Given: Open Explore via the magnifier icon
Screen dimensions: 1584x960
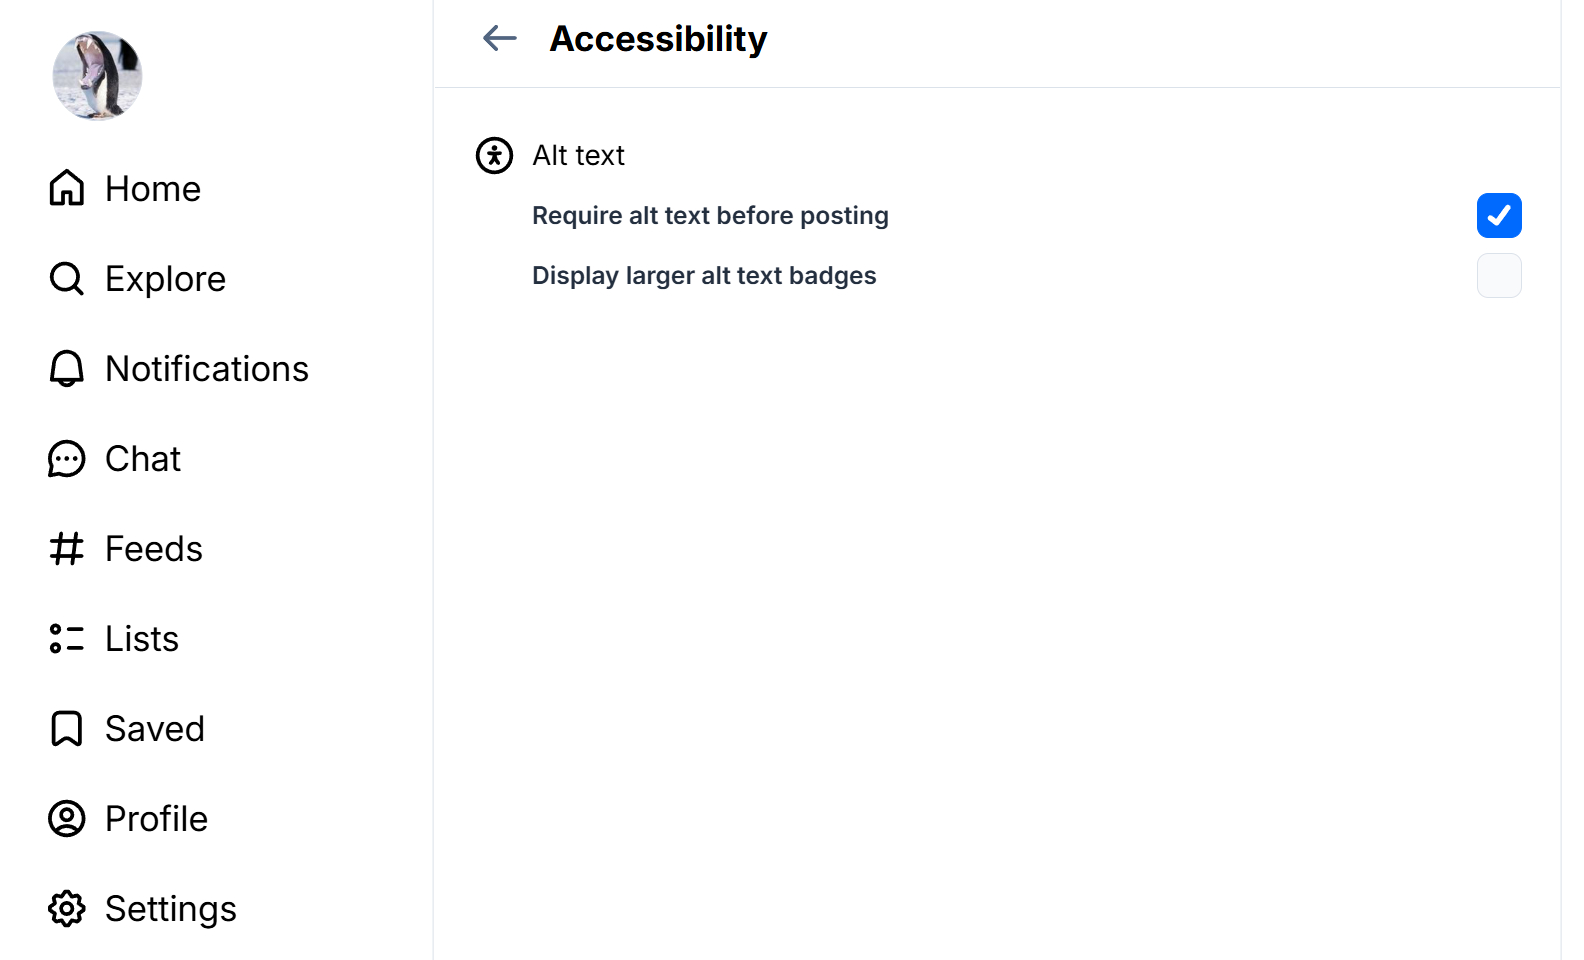Looking at the screenshot, I should pos(67,278).
